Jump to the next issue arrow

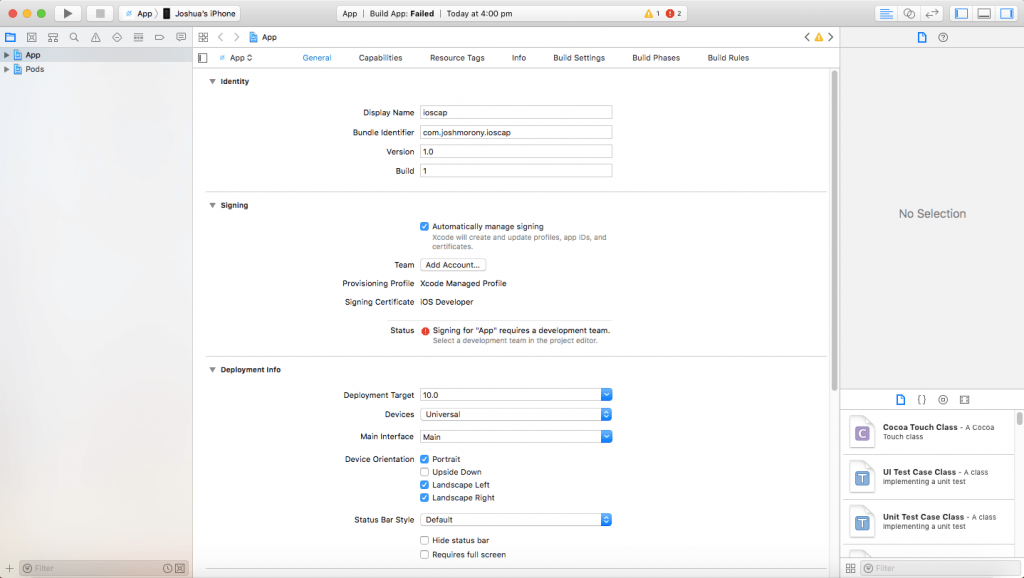pos(831,37)
